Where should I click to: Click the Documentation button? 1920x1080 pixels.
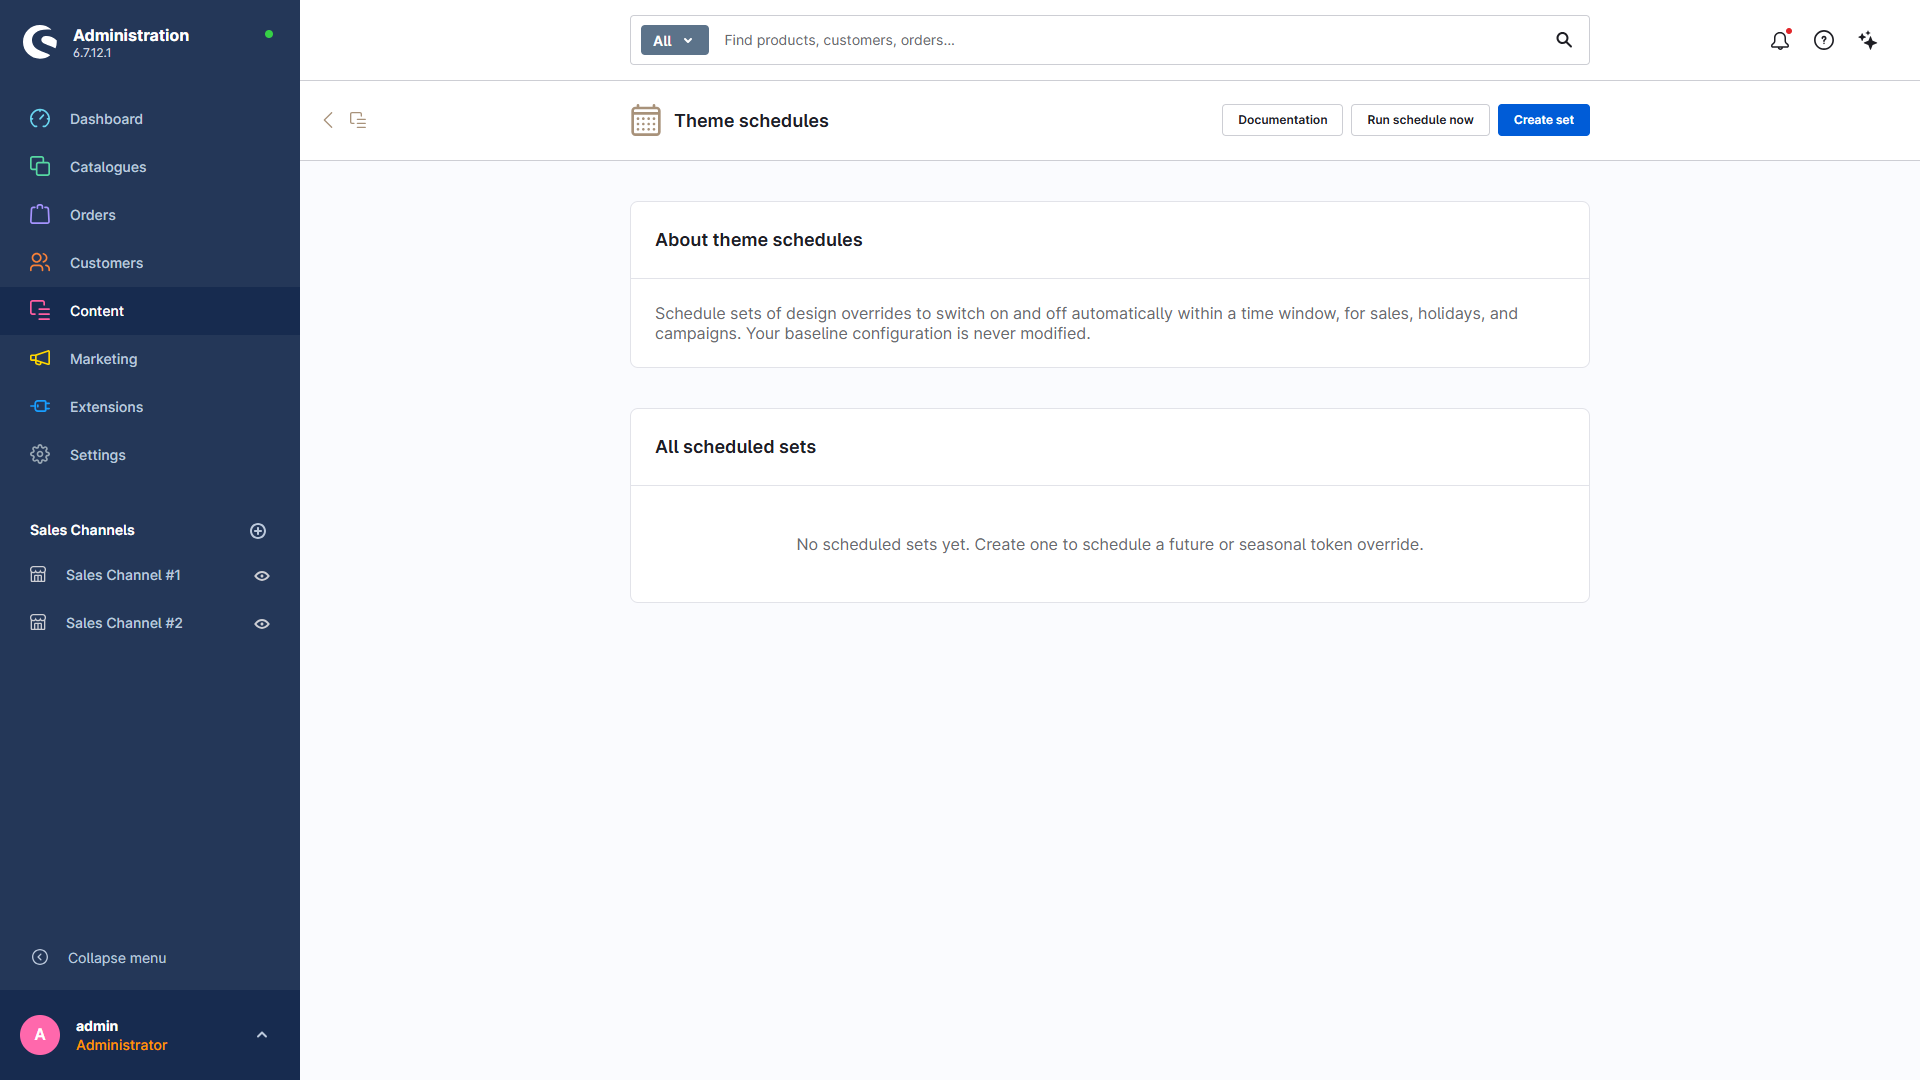[x=1282, y=120]
